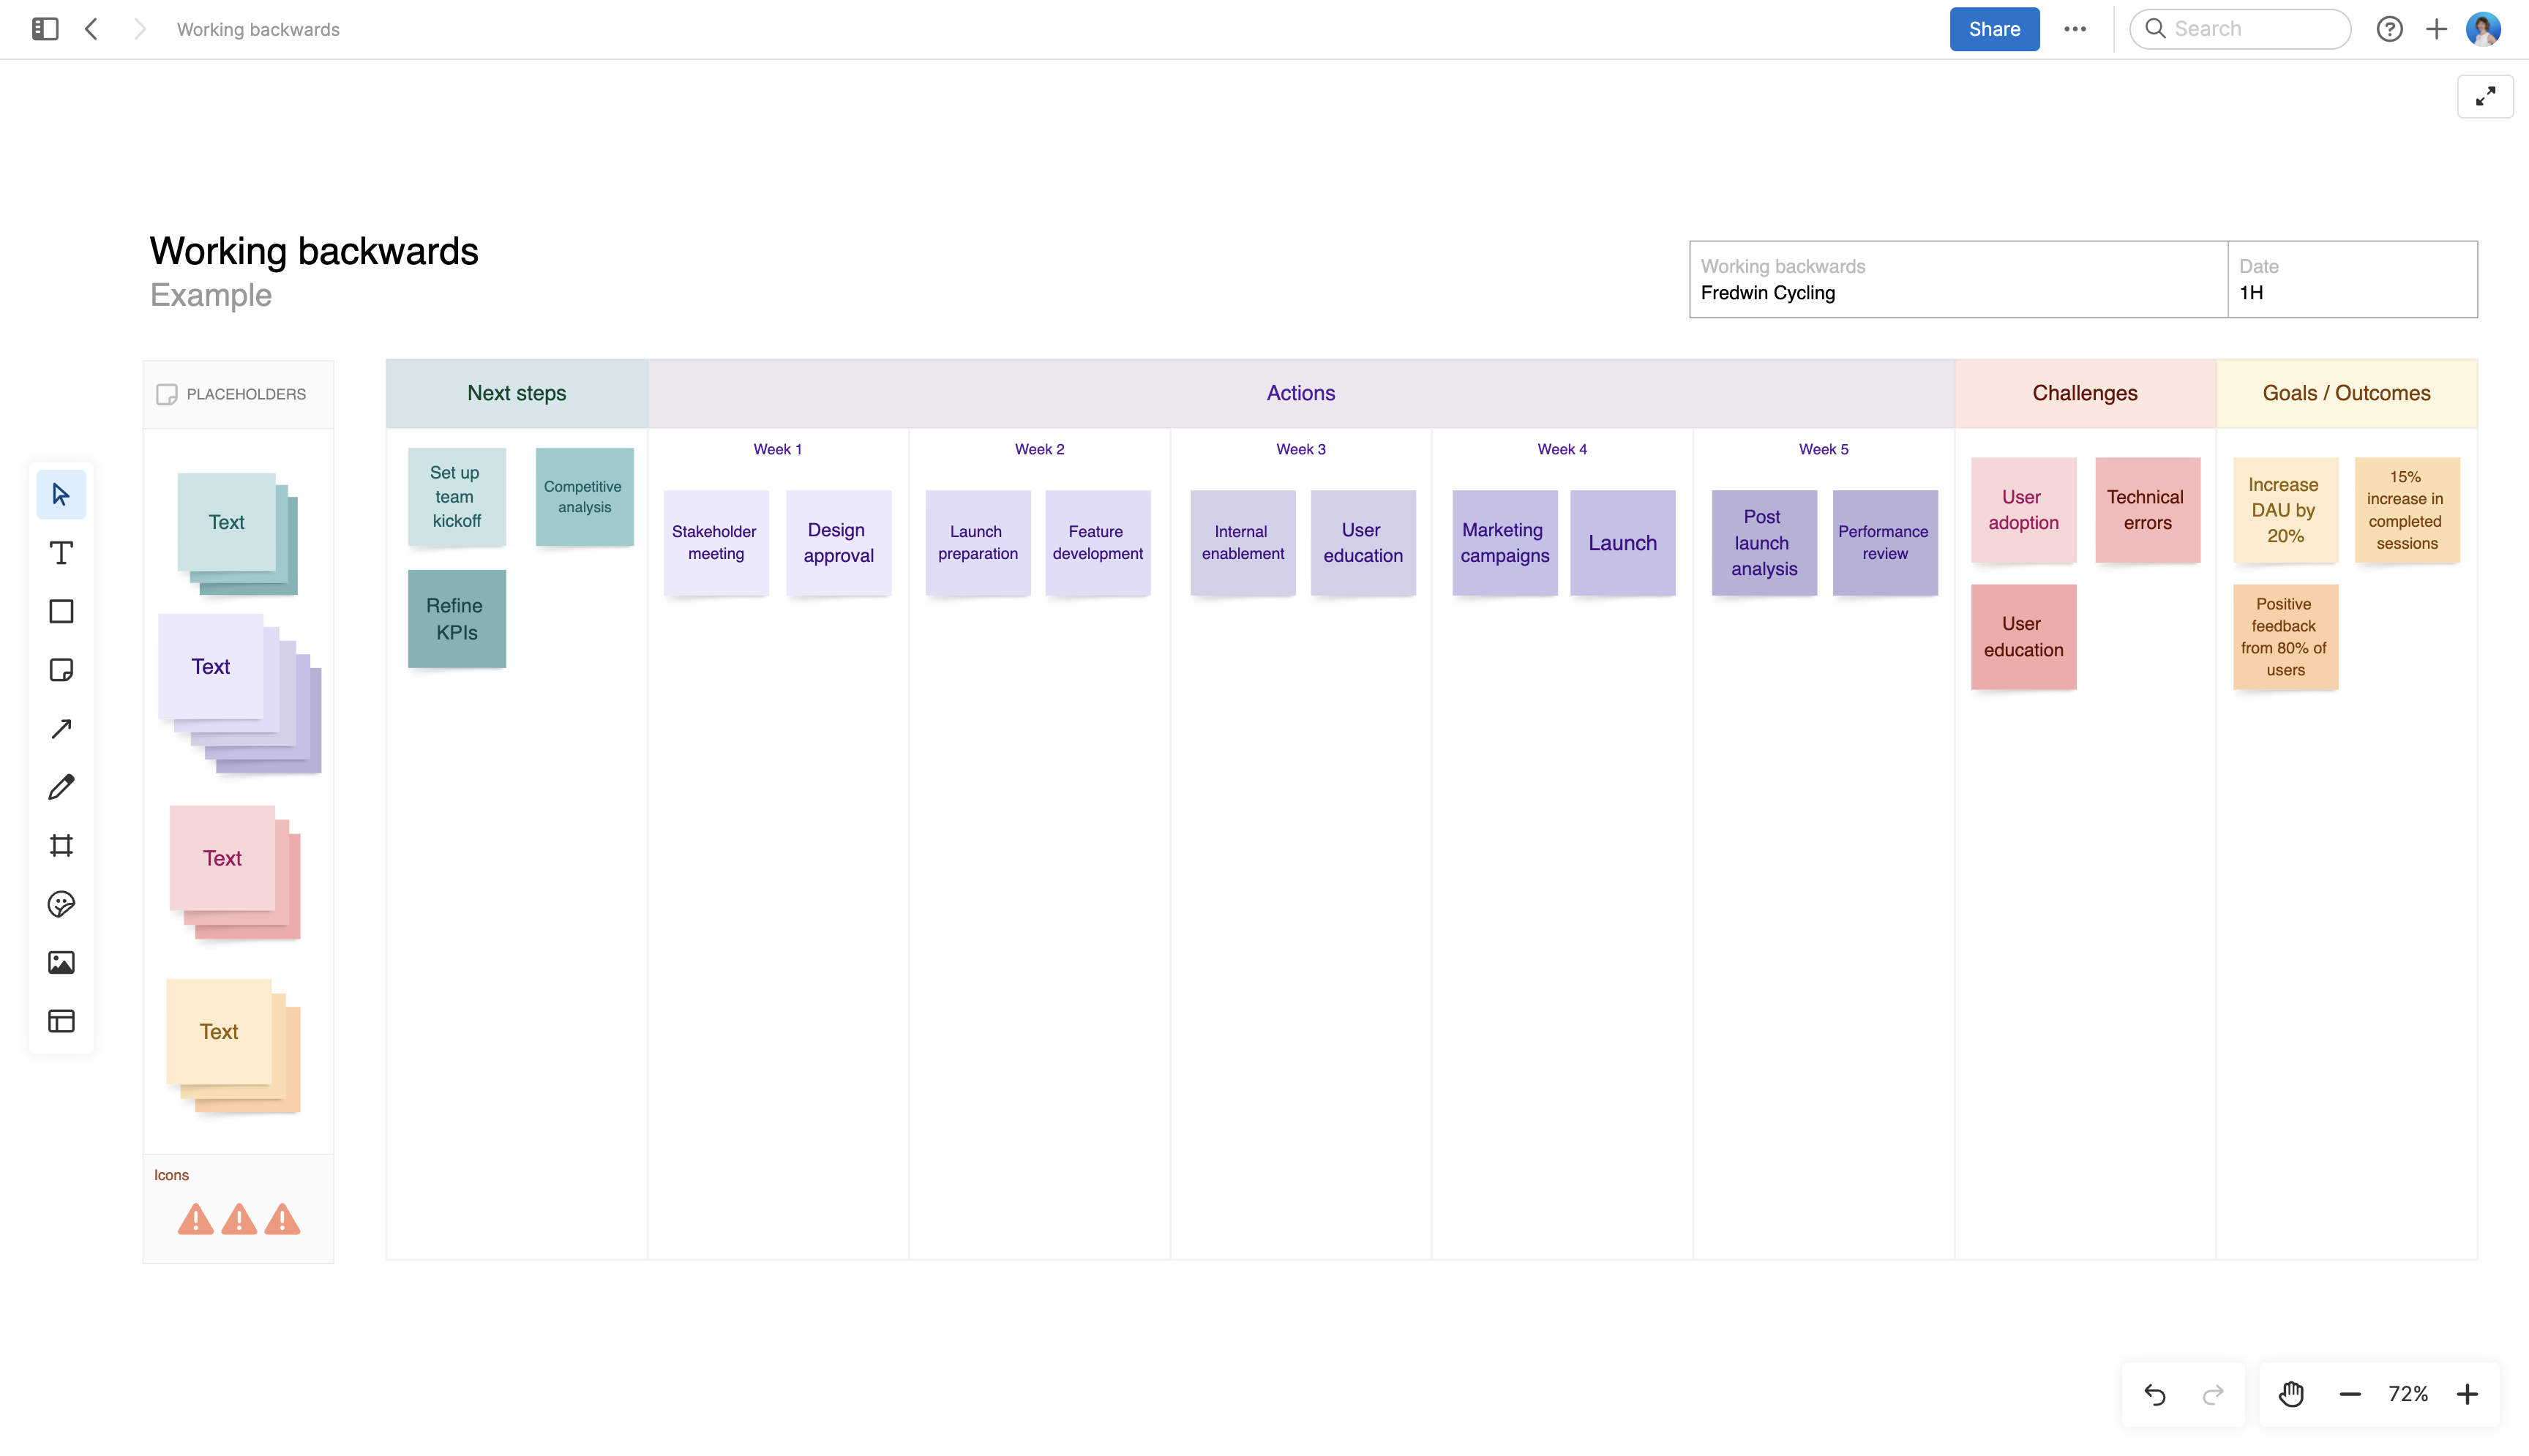Select the Sticky note tool
This screenshot has width=2529, height=1456.
click(61, 670)
